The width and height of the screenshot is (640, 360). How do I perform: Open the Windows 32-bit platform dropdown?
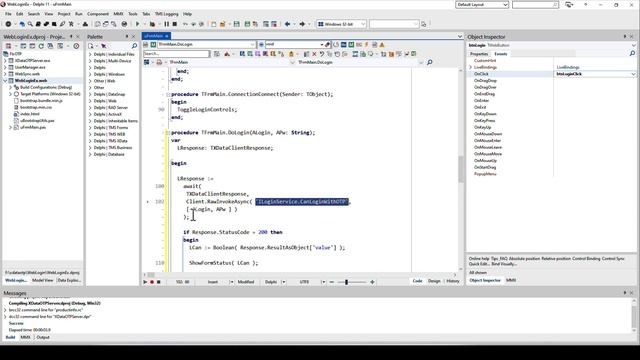(x=341, y=24)
